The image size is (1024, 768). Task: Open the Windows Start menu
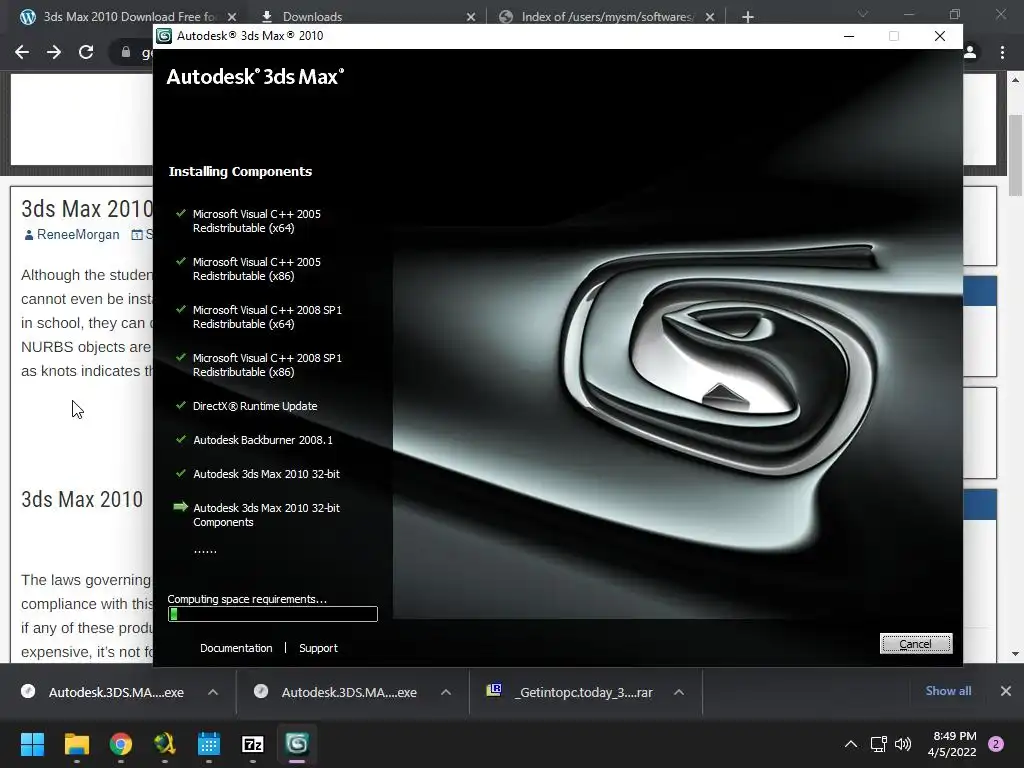tap(32, 744)
